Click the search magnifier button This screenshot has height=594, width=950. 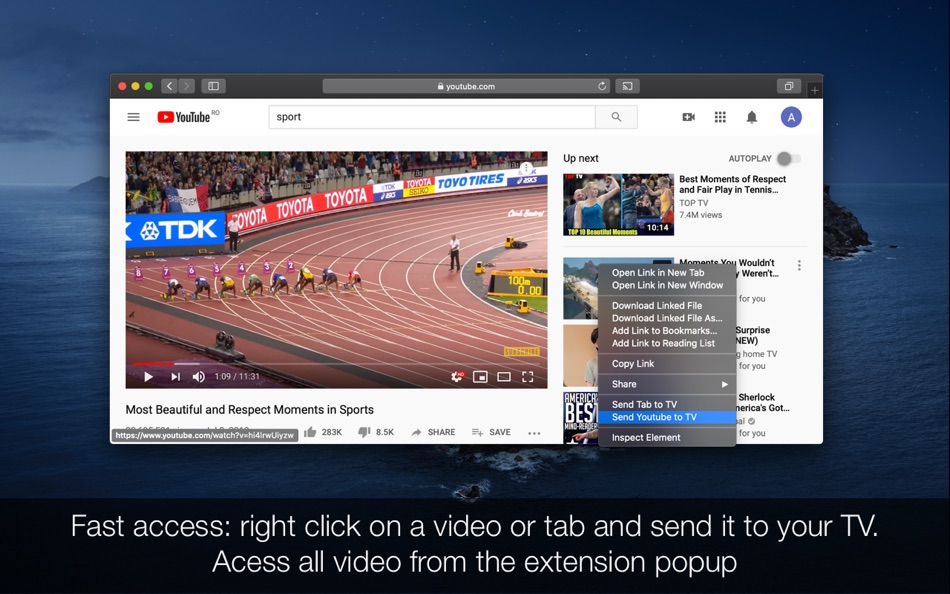(x=616, y=117)
